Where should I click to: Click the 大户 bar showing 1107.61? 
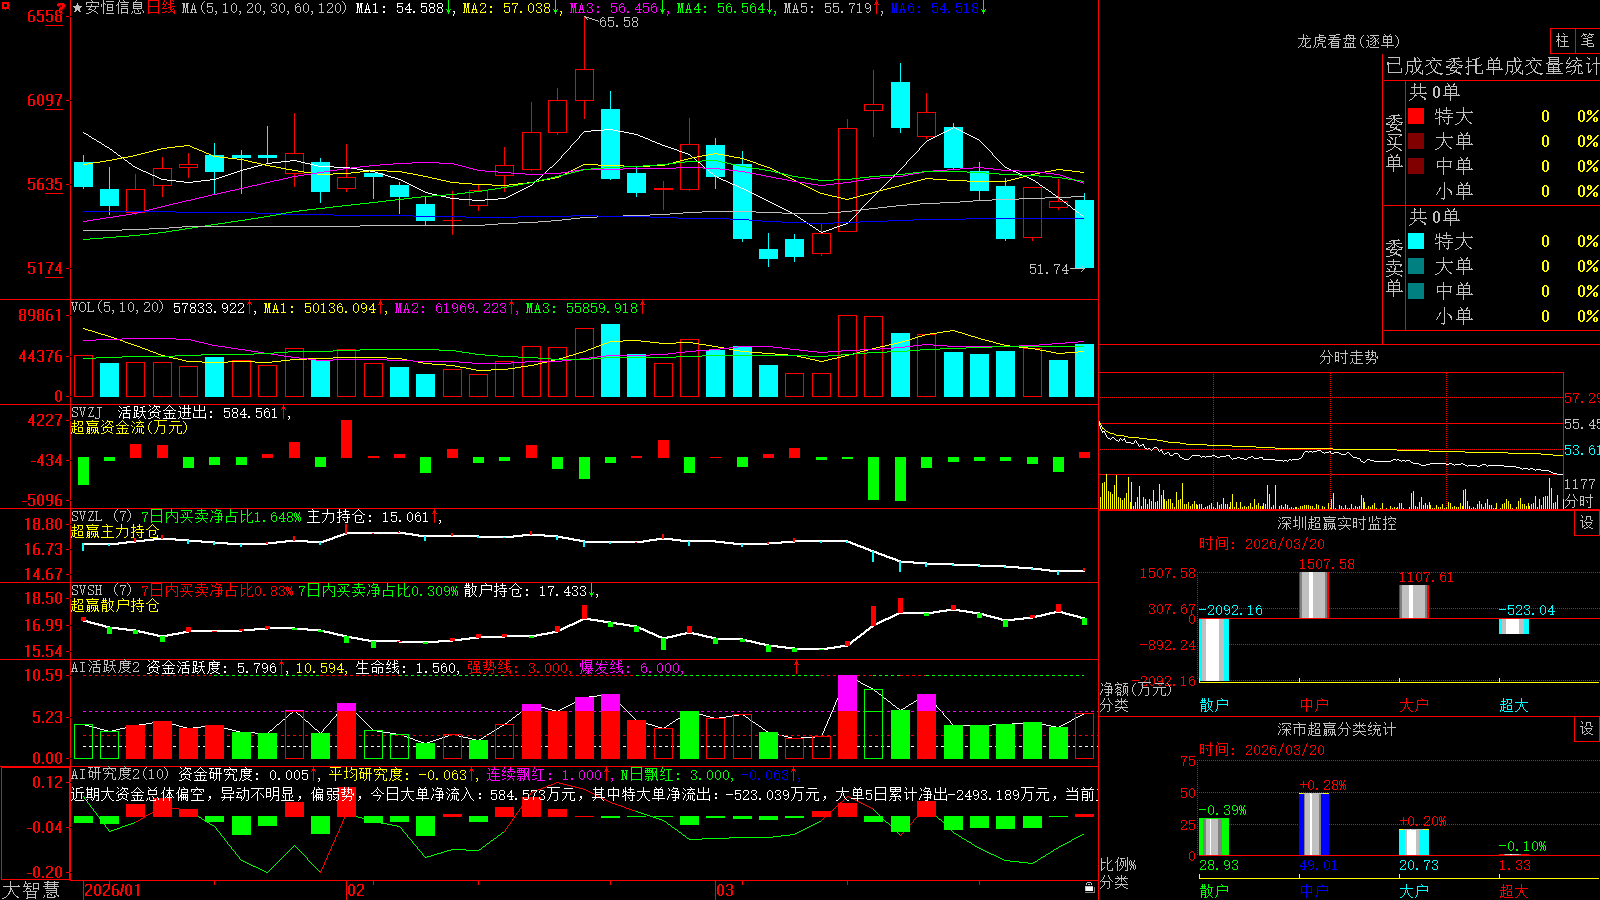[1413, 602]
